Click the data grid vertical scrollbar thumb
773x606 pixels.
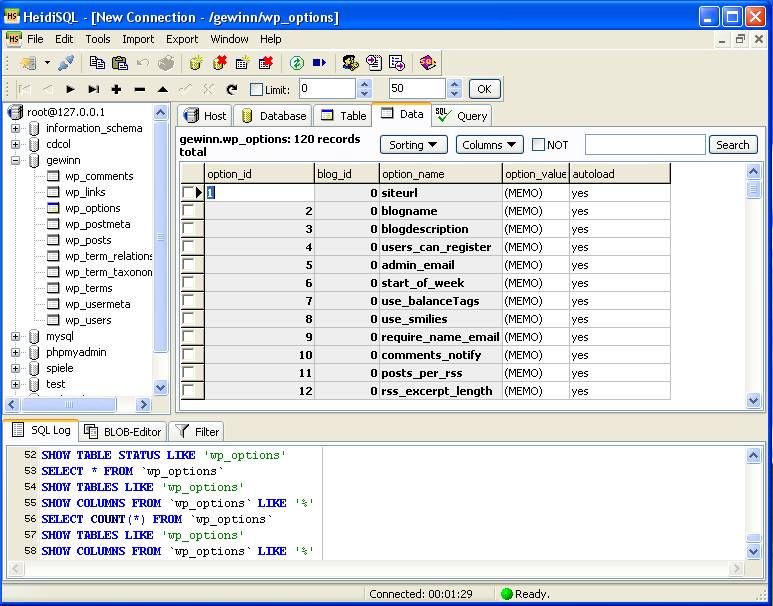point(753,189)
